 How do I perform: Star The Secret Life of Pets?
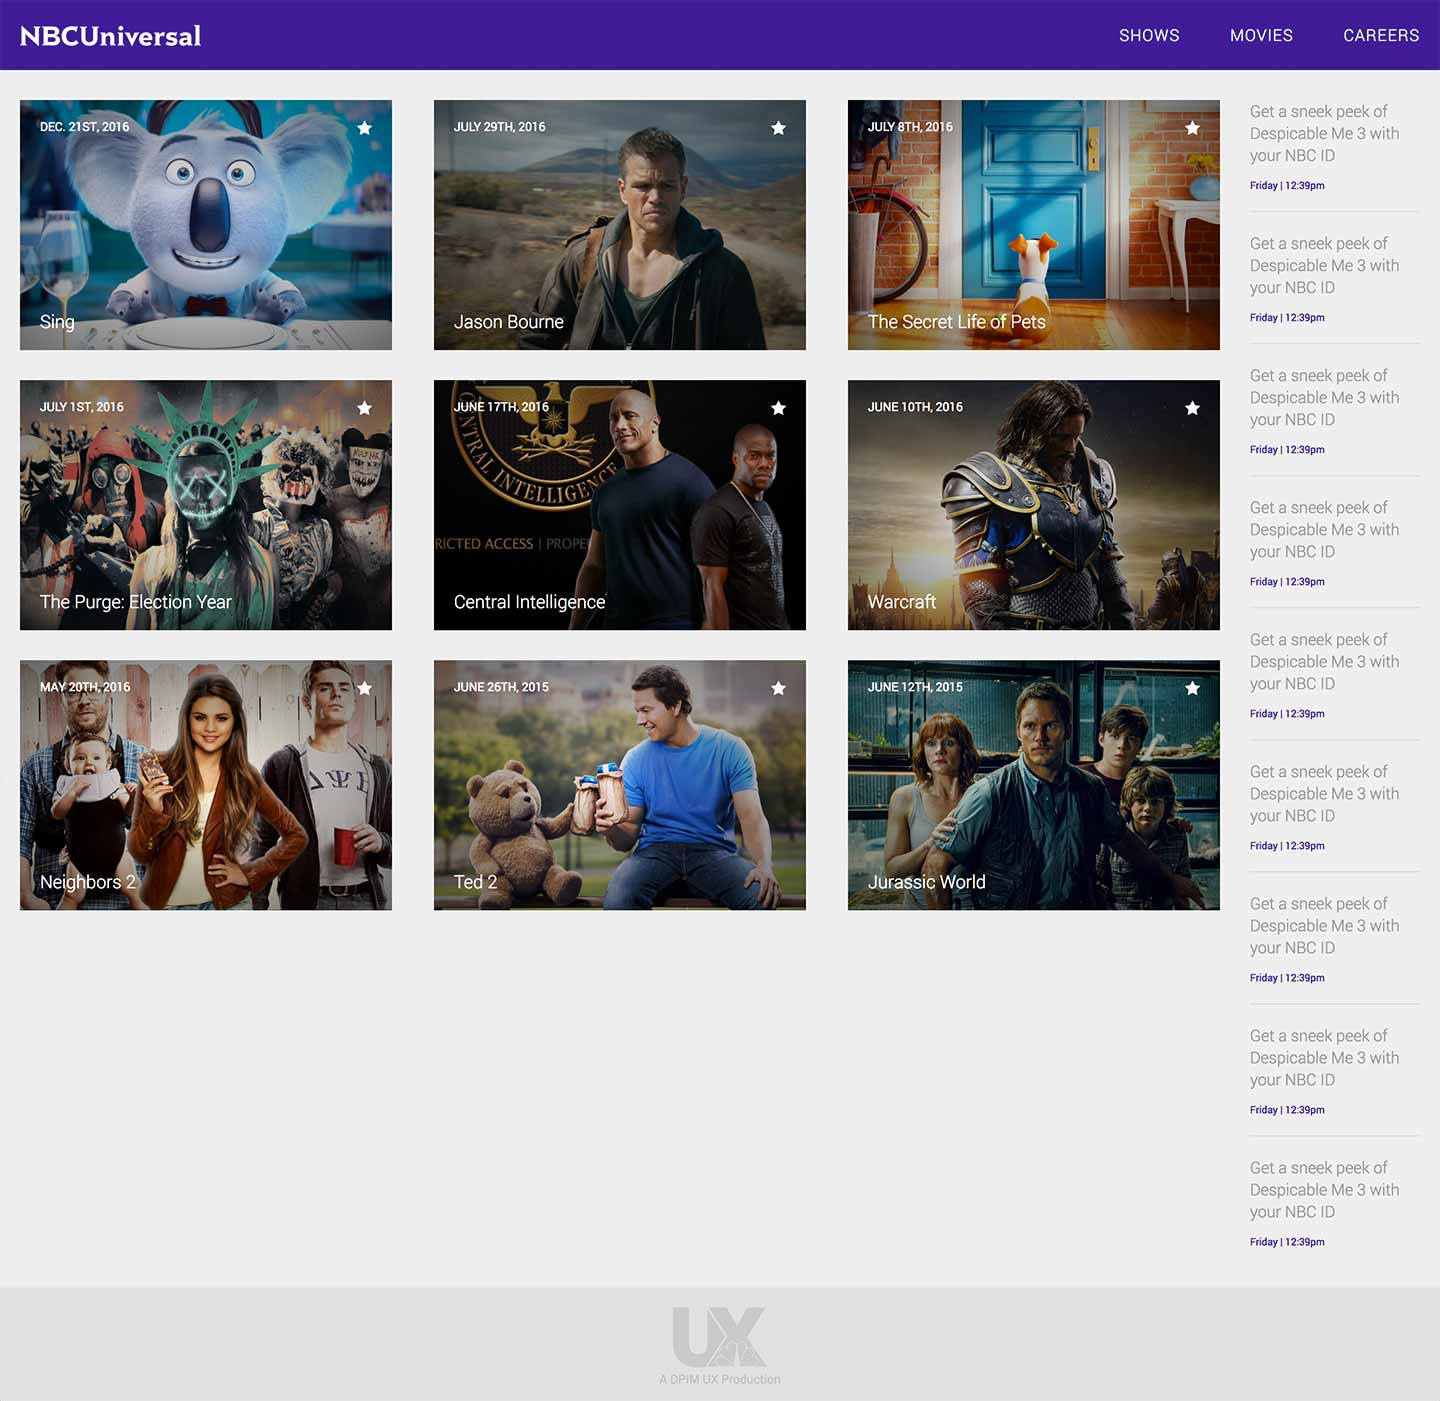tap(1192, 128)
